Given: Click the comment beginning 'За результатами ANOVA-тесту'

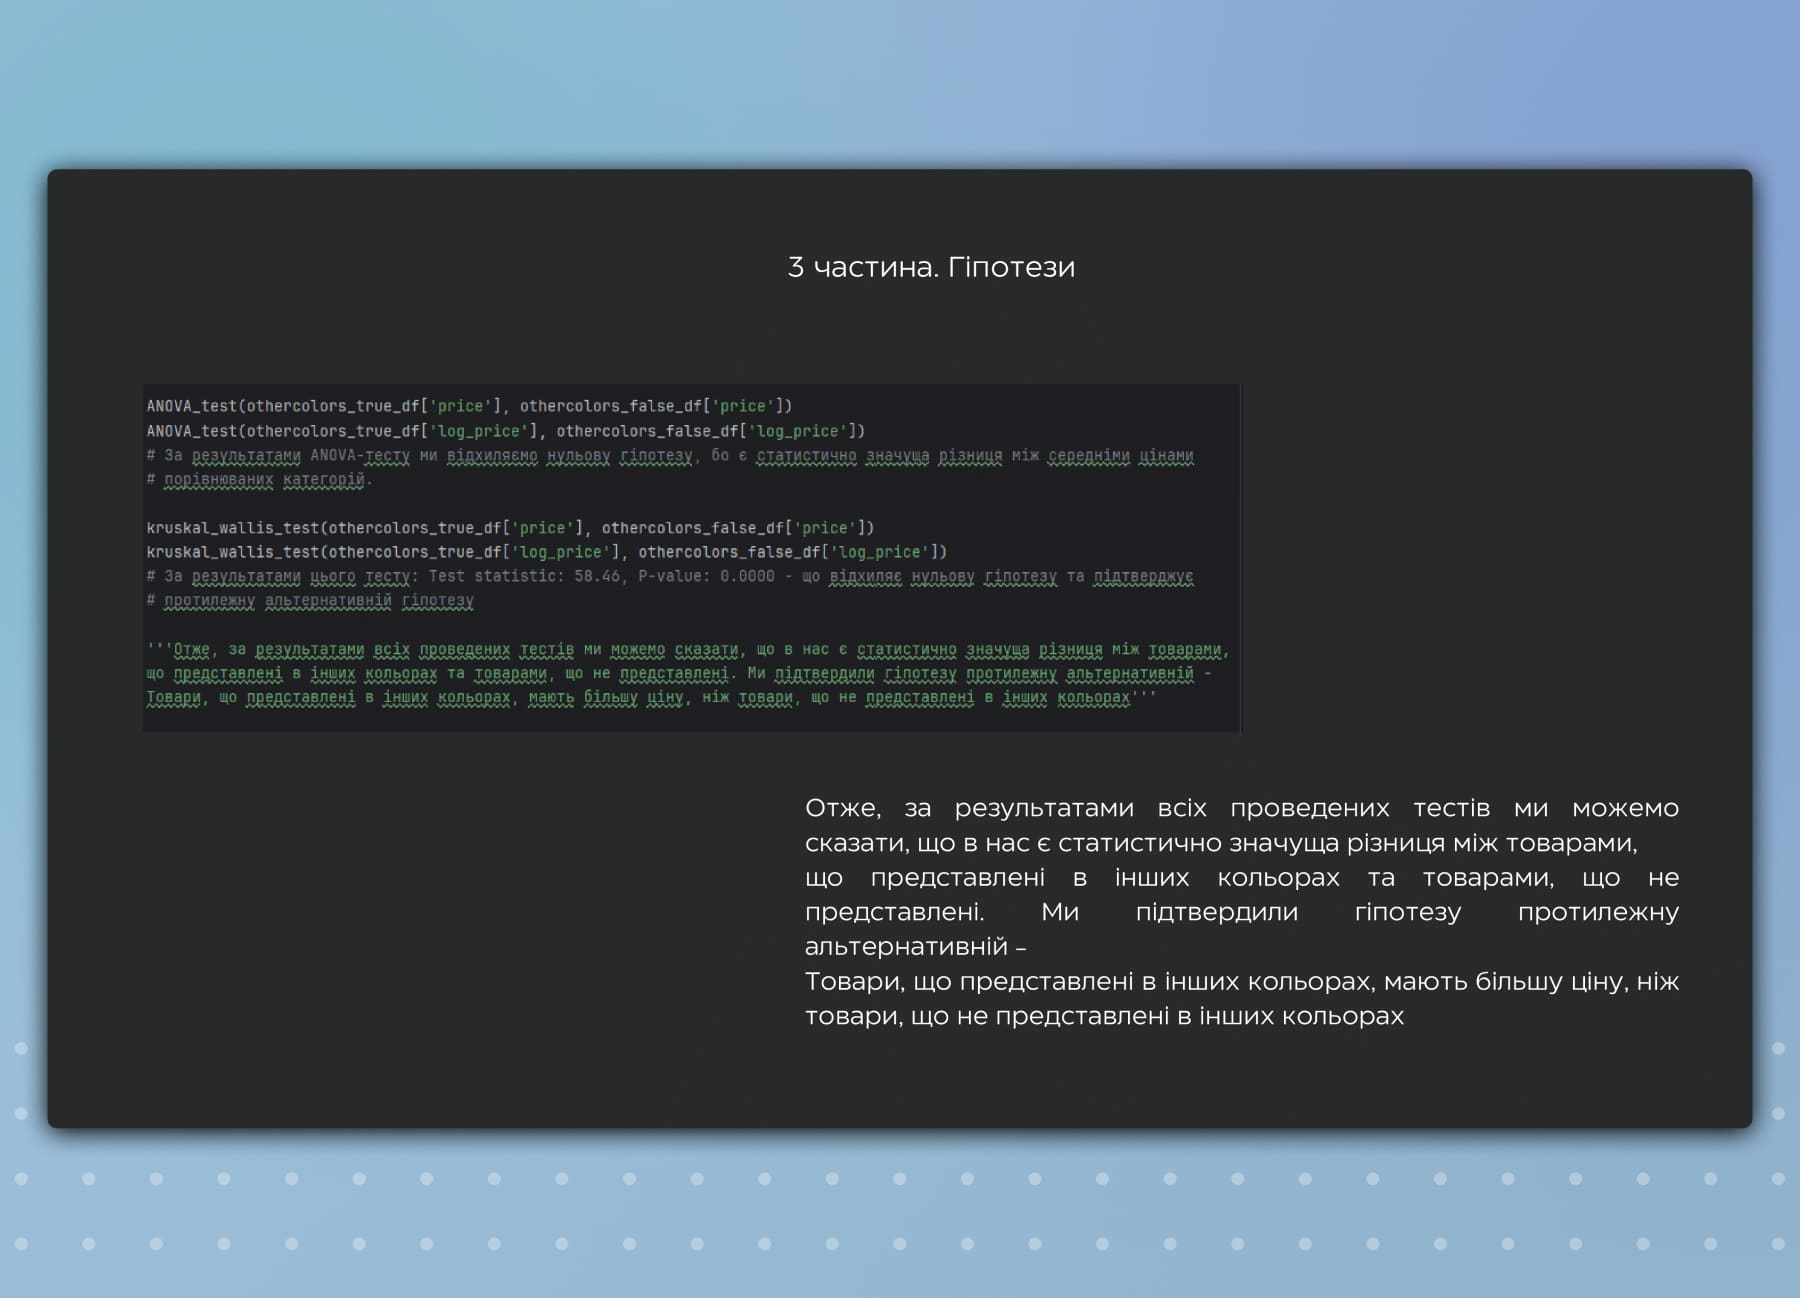Looking at the screenshot, I should [x=670, y=456].
